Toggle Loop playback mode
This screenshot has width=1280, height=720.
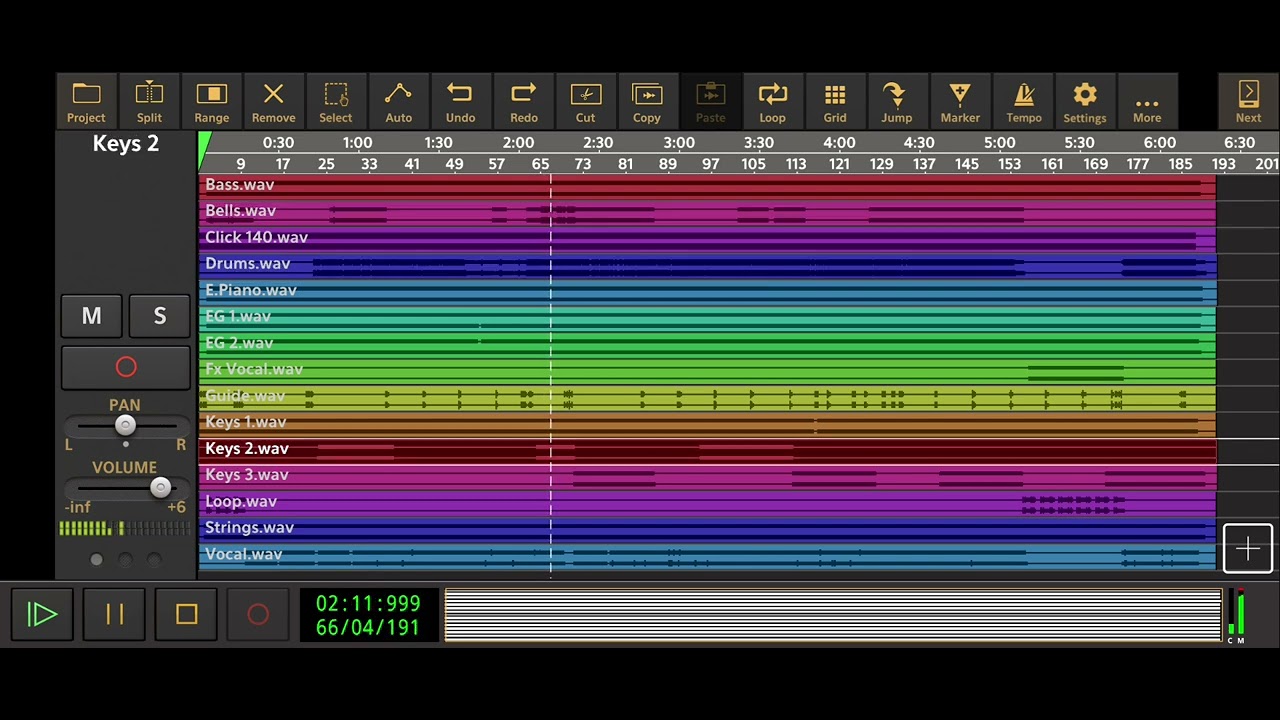pos(772,102)
